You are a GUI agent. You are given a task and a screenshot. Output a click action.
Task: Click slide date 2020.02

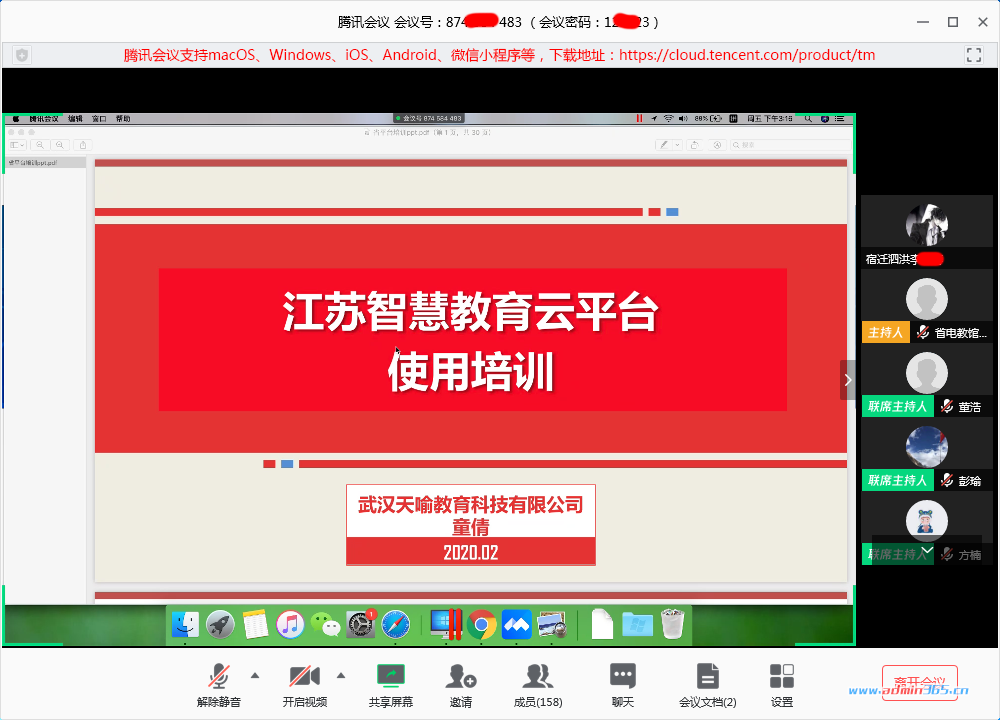(x=471, y=553)
